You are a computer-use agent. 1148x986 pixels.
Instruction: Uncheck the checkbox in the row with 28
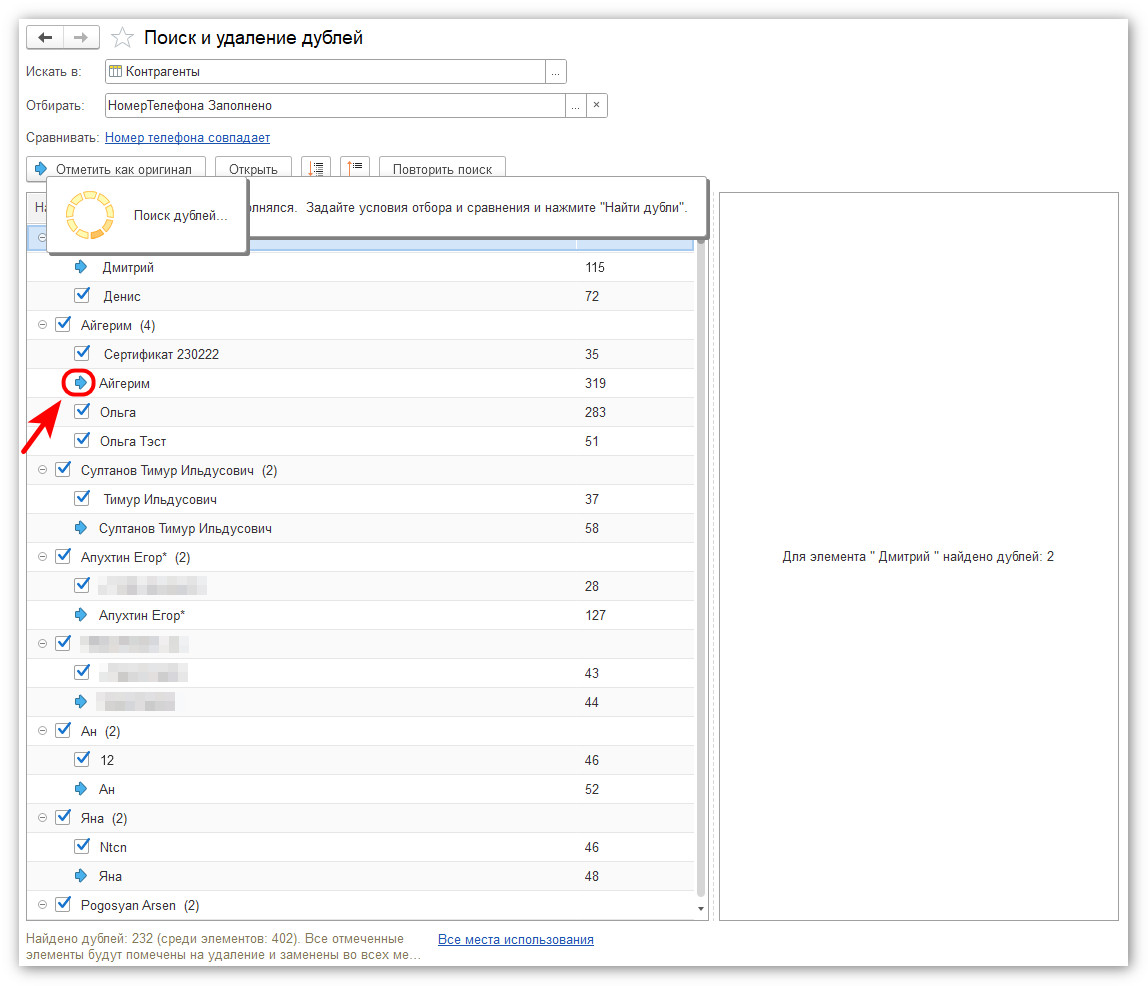(x=82, y=586)
